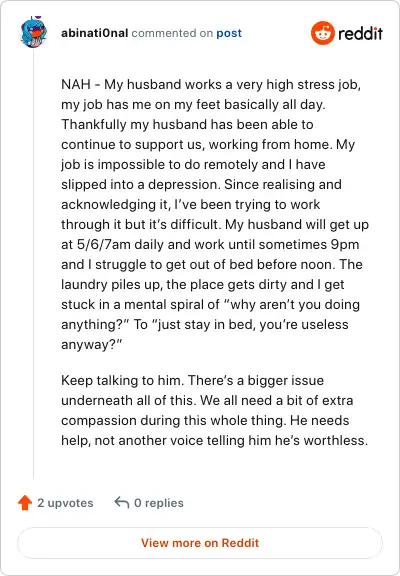The image size is (400, 576).
Task: Click the abinati0nal user avatar
Action: click(33, 32)
